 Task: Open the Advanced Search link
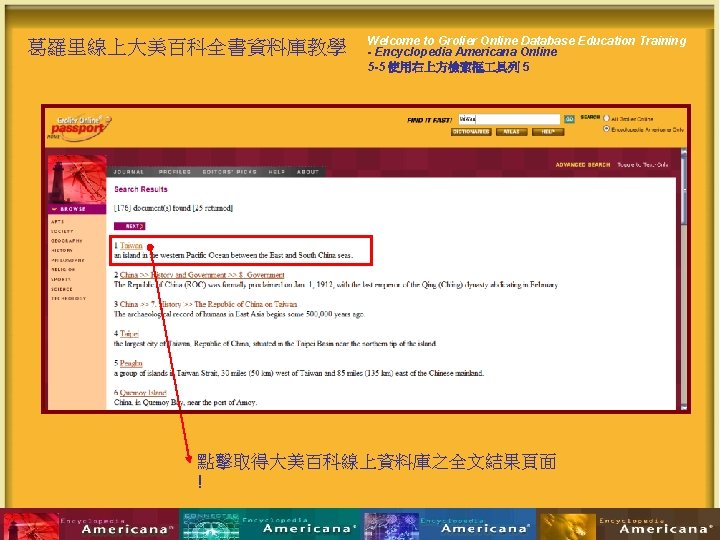(x=583, y=165)
